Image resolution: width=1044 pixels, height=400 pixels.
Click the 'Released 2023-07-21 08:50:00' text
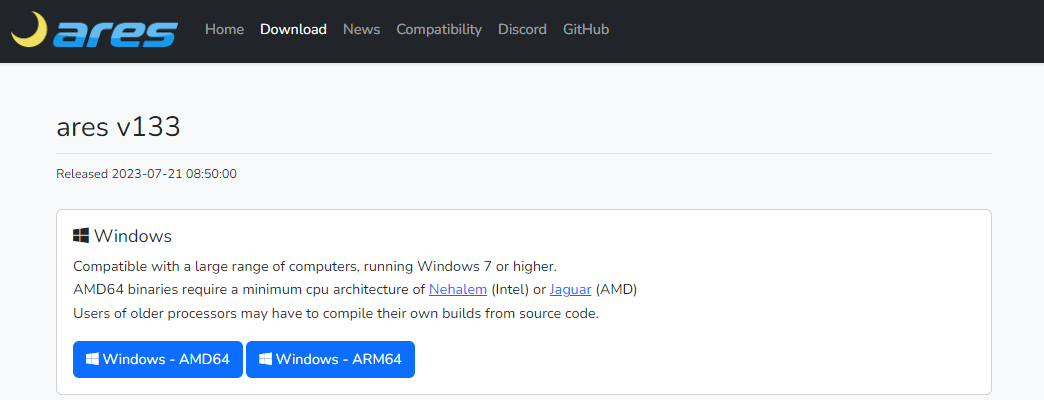pyautogui.click(x=146, y=174)
